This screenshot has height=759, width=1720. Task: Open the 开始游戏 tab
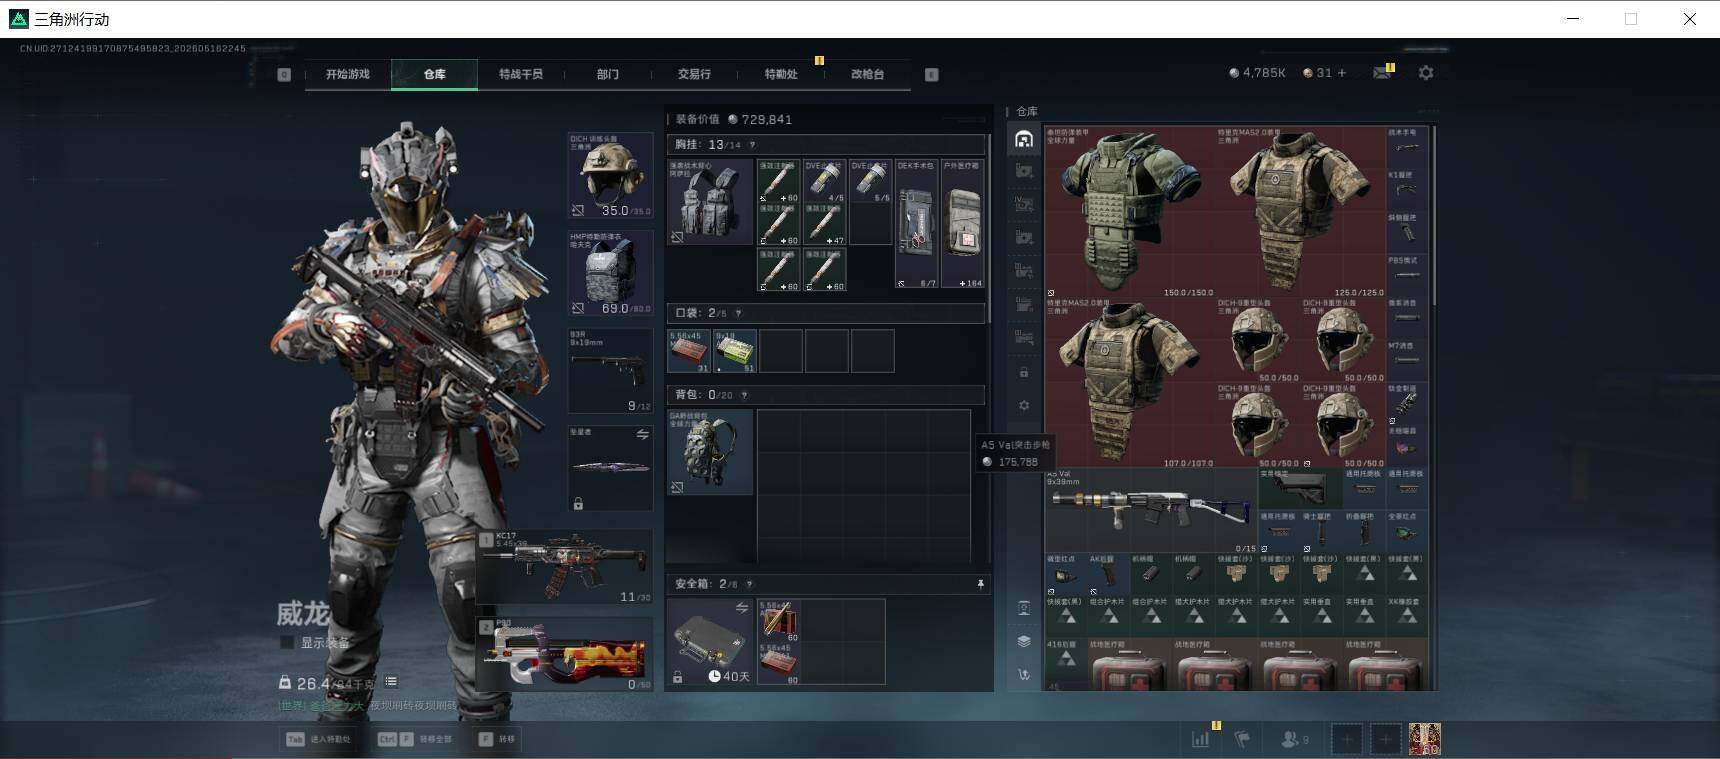click(x=347, y=74)
